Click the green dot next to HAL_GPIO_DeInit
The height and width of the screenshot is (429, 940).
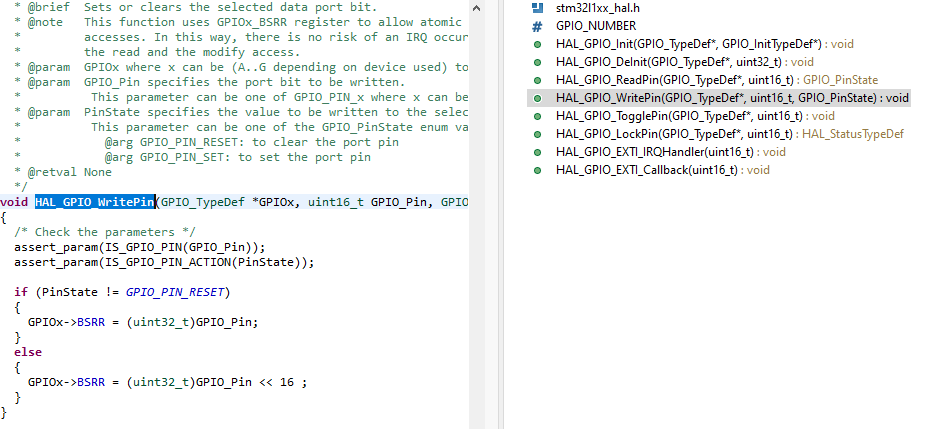(537, 62)
